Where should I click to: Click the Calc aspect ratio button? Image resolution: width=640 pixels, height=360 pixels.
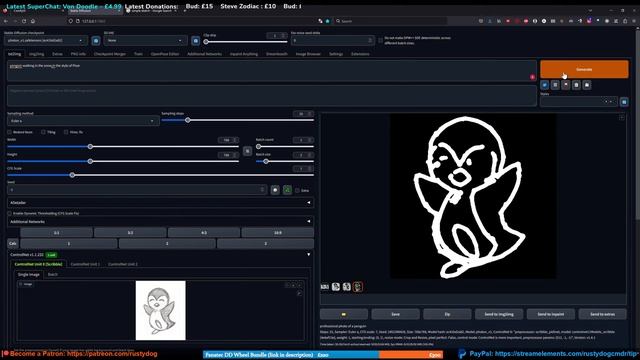pos(13,243)
